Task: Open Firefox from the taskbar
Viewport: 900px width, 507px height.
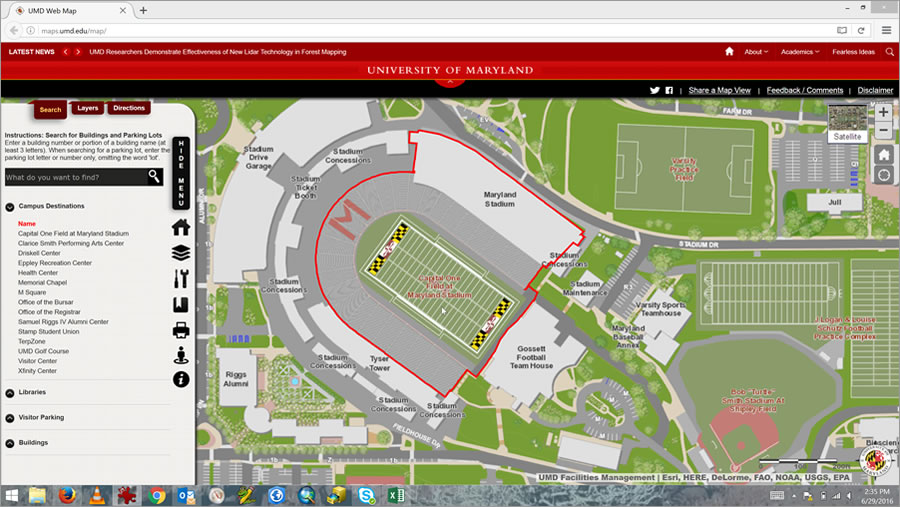Action: click(67, 495)
